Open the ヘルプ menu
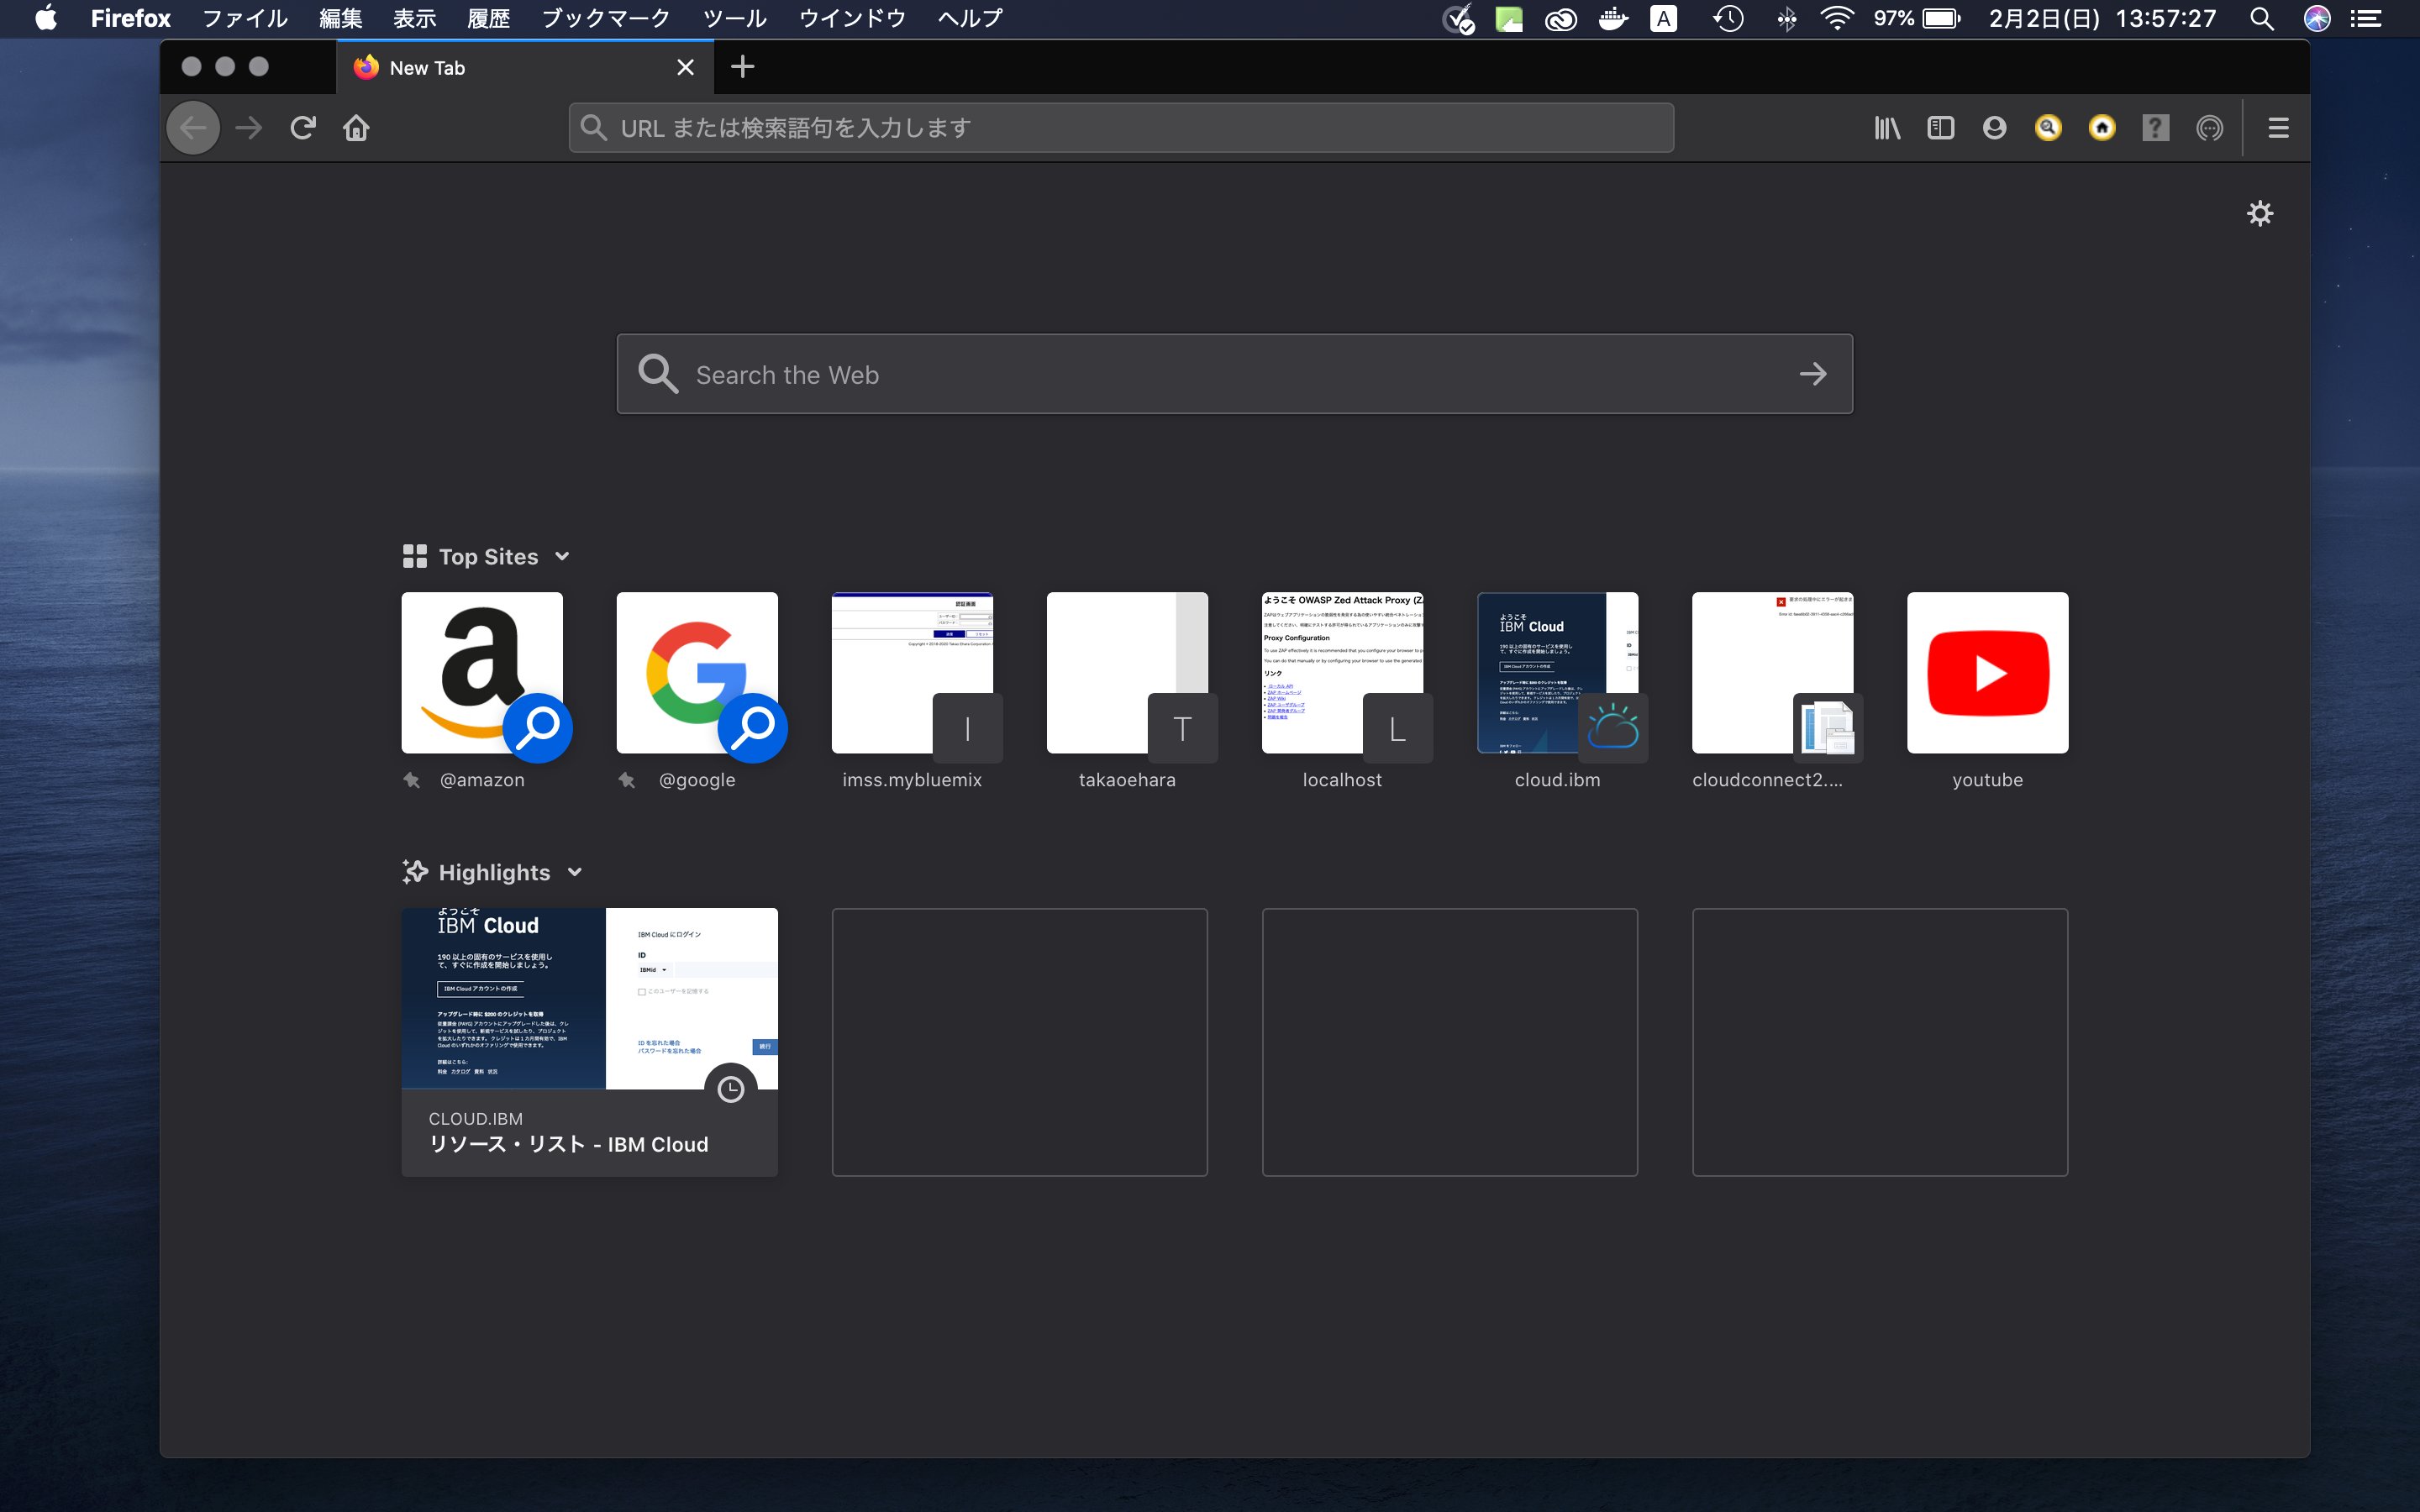The width and height of the screenshot is (2420, 1512). 970,18
